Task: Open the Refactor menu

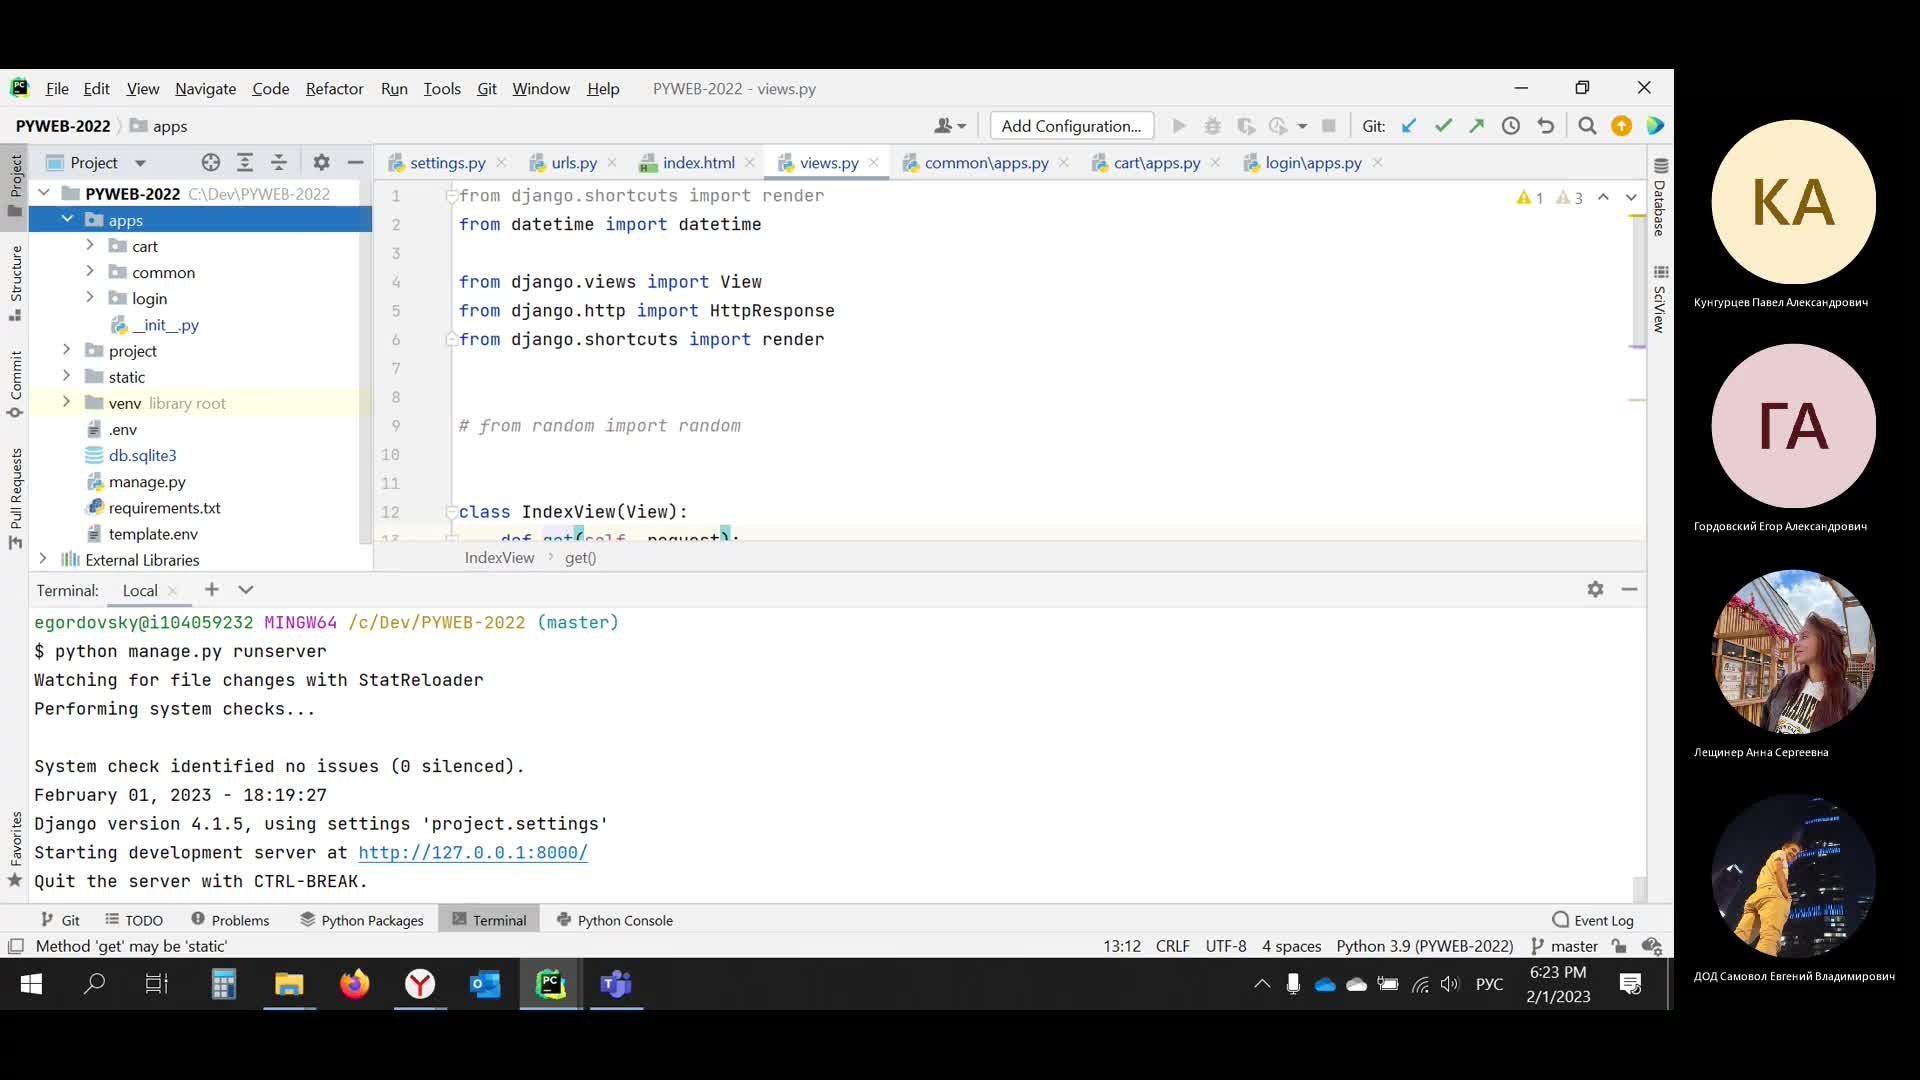Action: pos(334,88)
